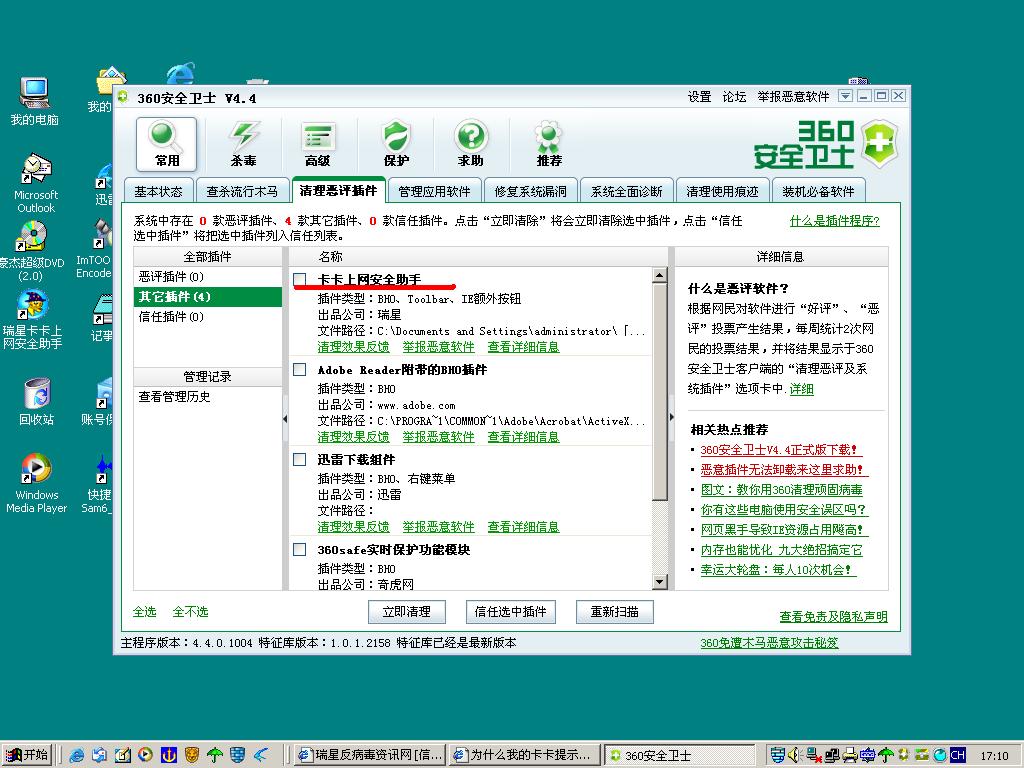1024x768 pixels.
Task: Click plugin list scrollbar down arrow
Action: [x=660, y=581]
